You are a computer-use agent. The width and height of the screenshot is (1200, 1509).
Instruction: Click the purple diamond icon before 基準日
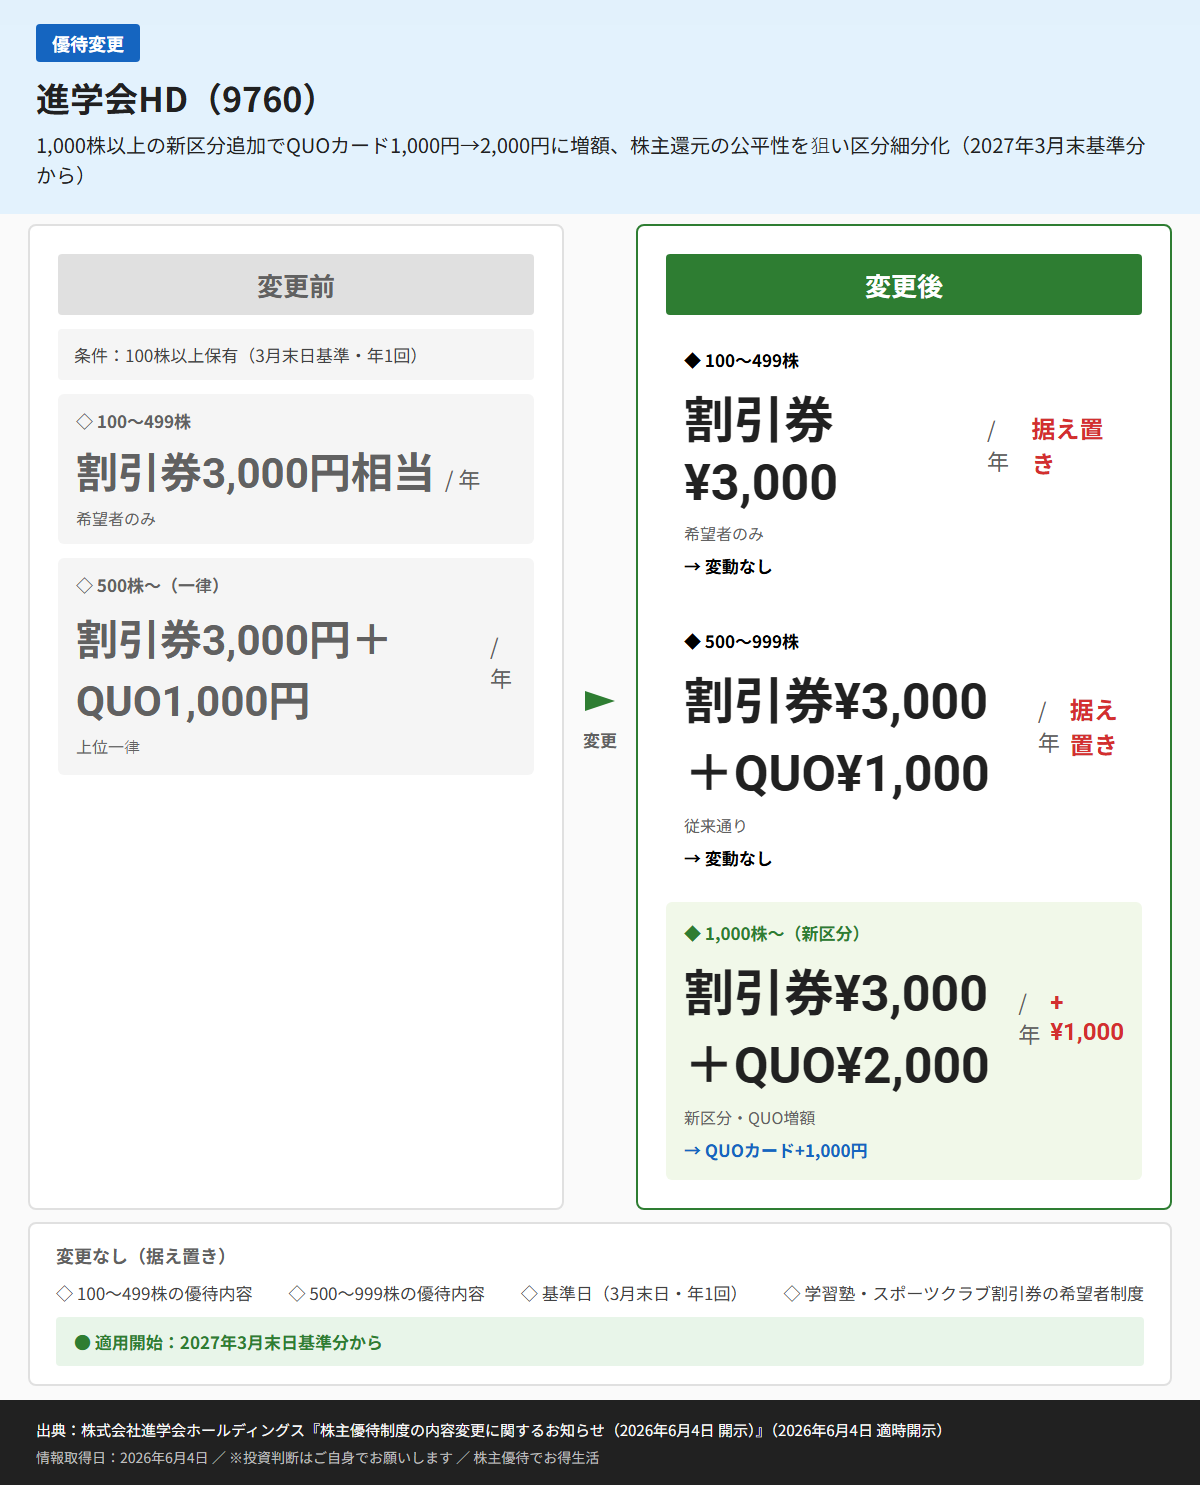click(530, 1294)
